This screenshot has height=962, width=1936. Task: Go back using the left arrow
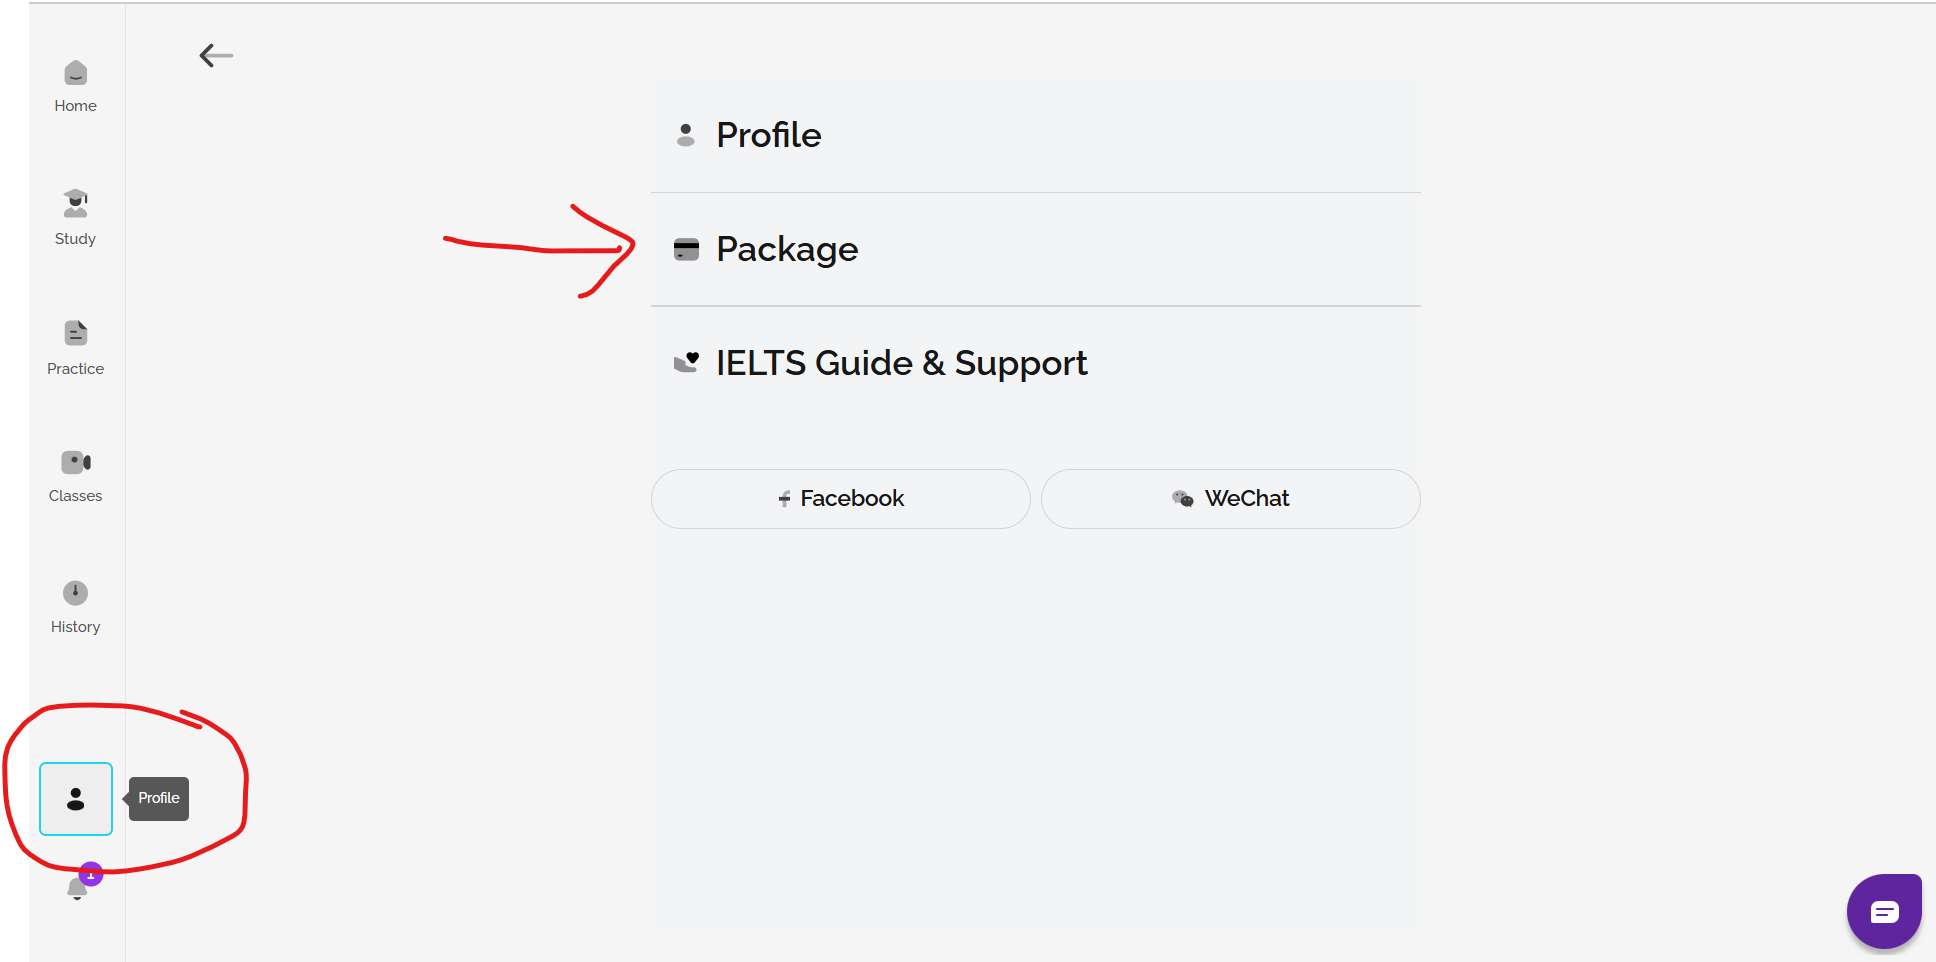click(x=216, y=56)
